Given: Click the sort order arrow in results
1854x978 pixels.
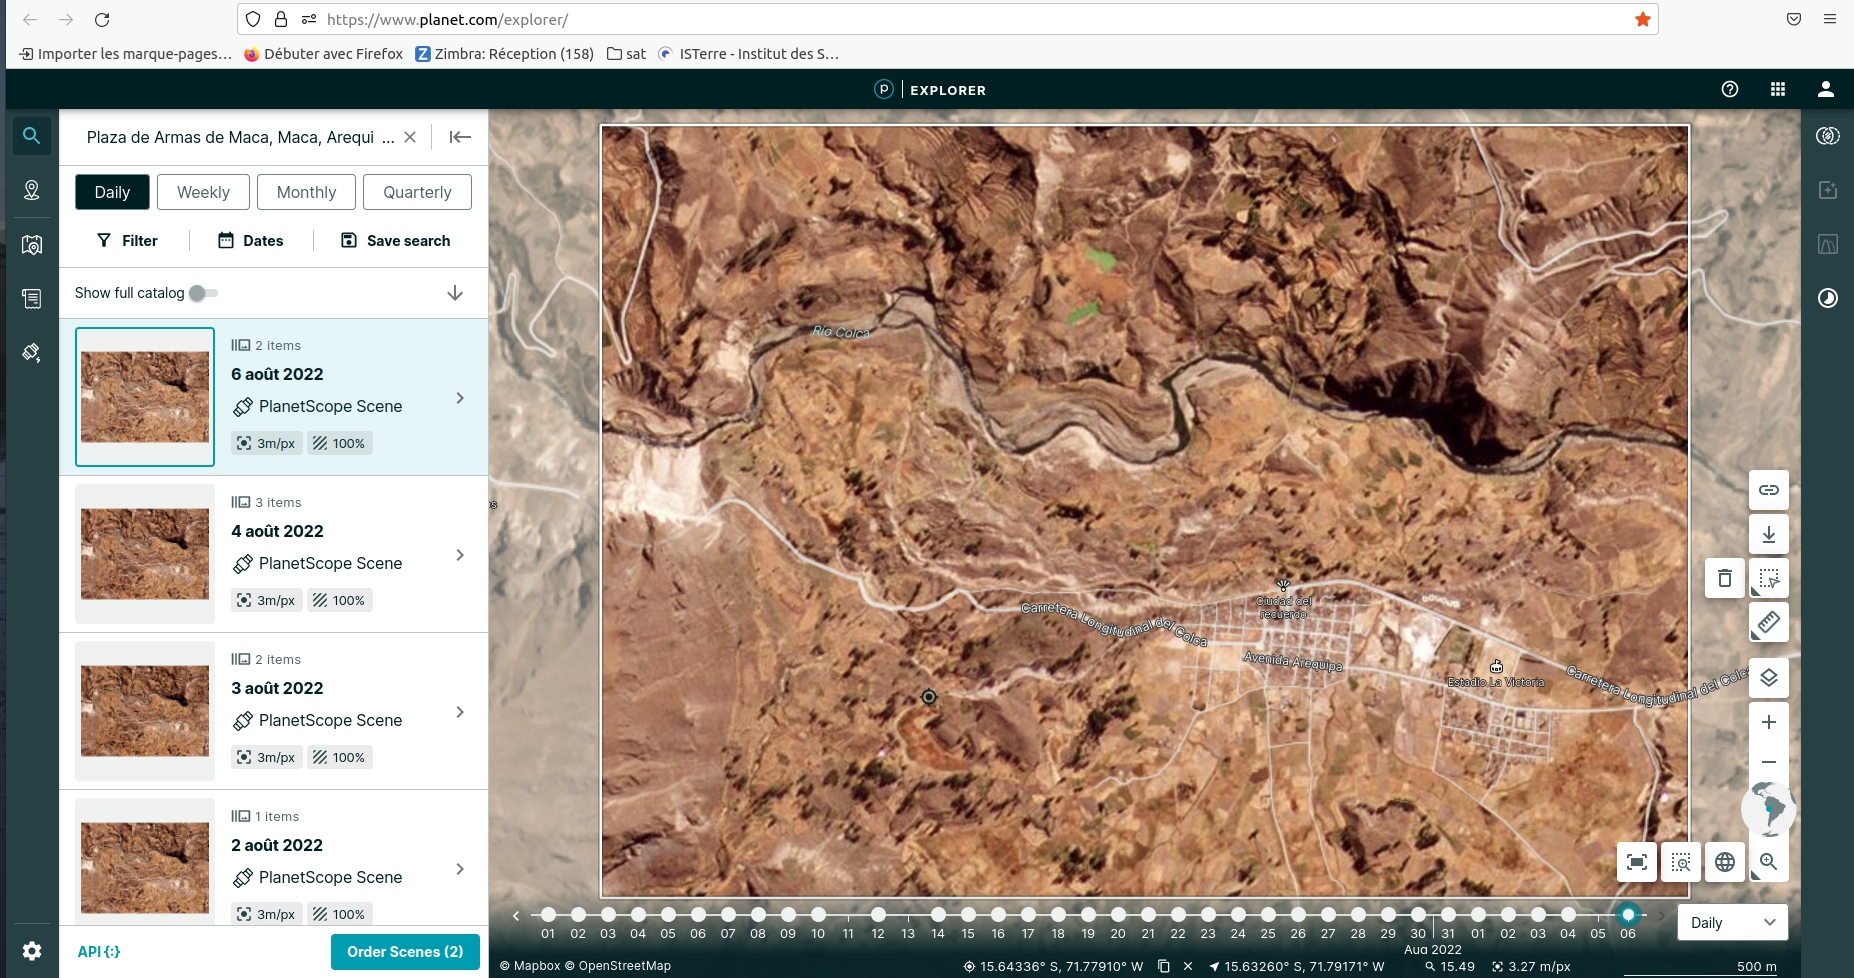Looking at the screenshot, I should 455,293.
